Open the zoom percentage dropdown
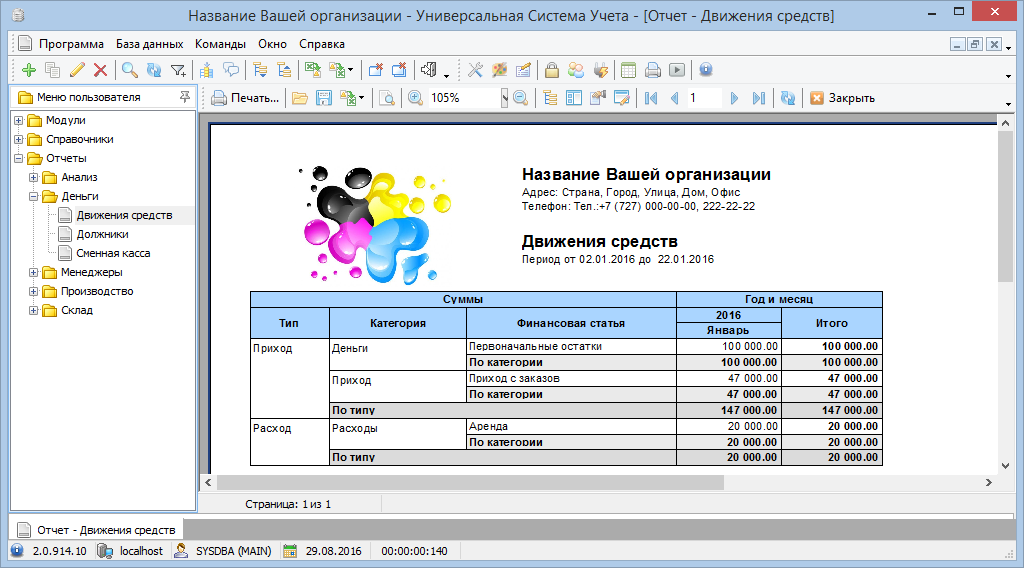The height and width of the screenshot is (568, 1024). click(504, 98)
